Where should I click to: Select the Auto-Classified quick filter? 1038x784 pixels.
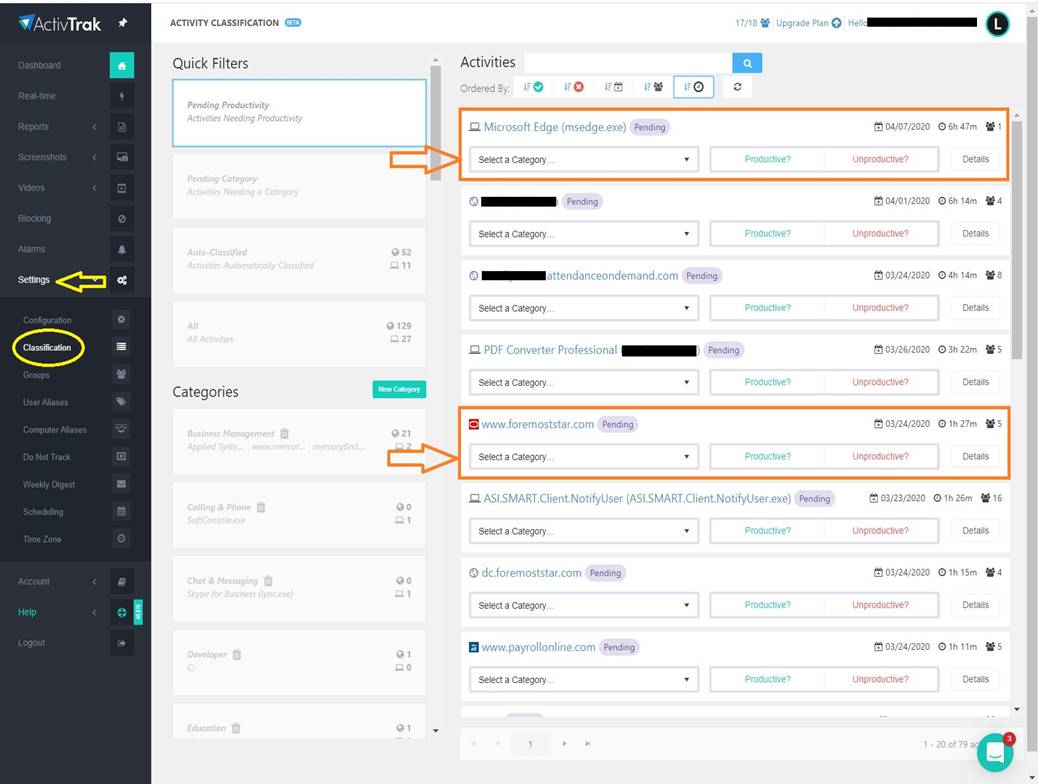point(299,260)
